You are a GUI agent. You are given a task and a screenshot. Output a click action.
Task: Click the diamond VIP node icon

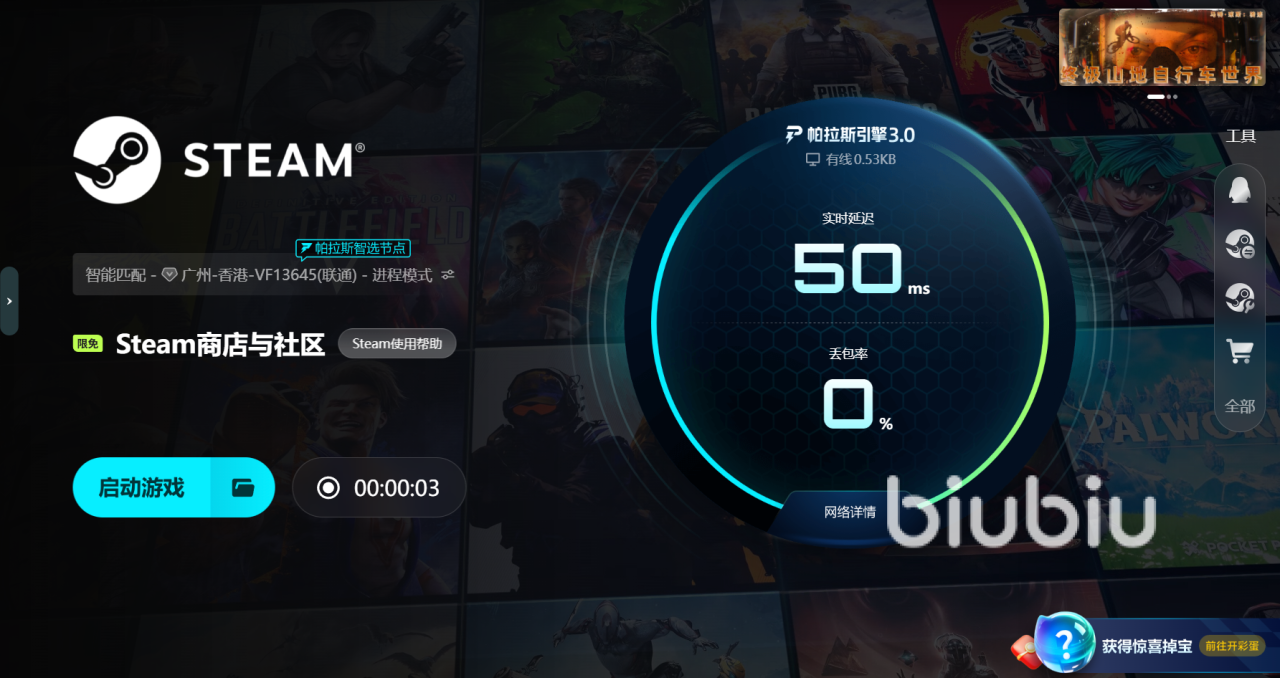click(x=170, y=274)
